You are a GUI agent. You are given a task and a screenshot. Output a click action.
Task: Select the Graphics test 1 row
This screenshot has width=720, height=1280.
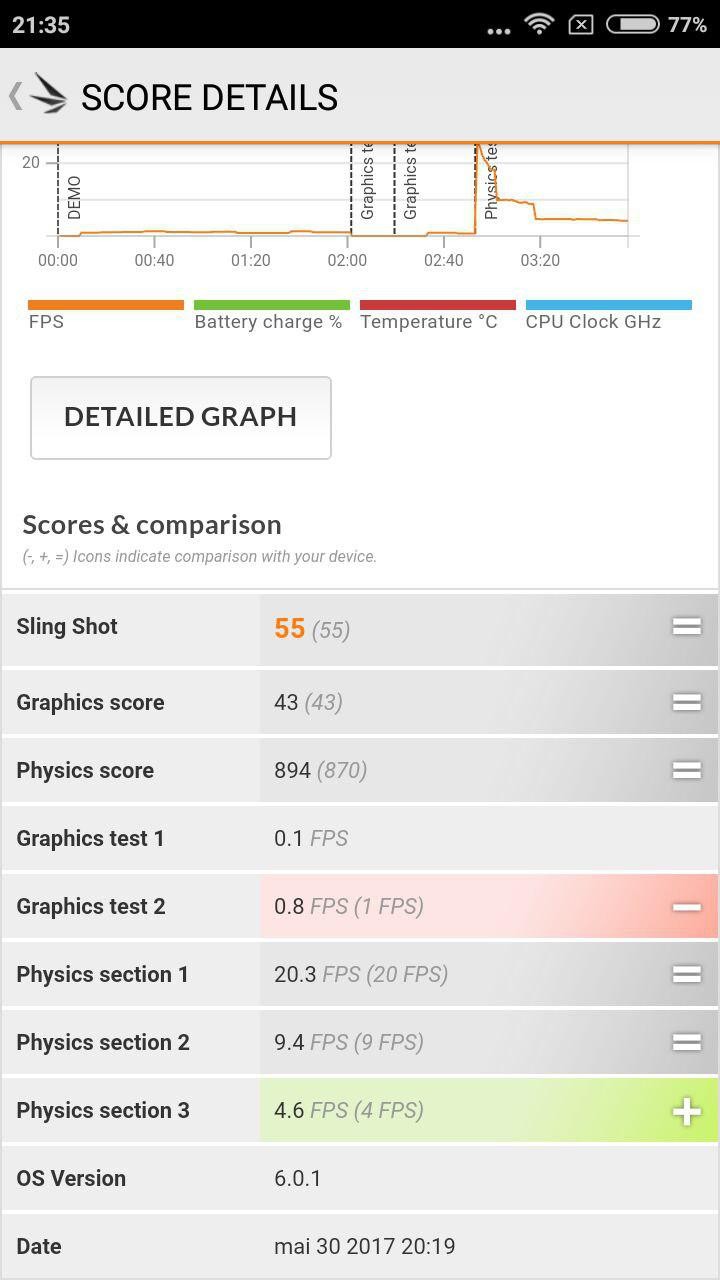[360, 838]
